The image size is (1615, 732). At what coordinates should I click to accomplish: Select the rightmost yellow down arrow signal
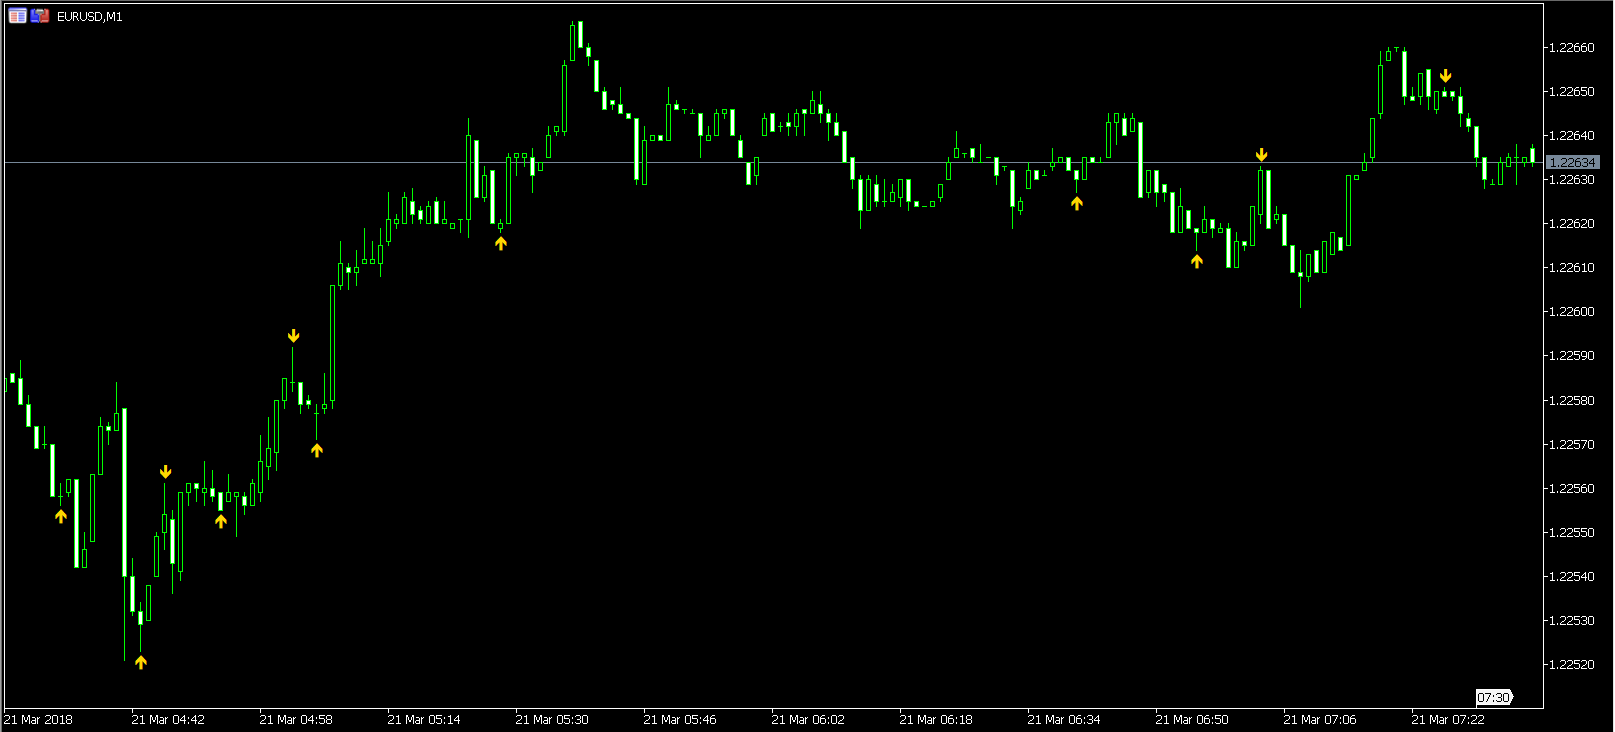point(1446,76)
